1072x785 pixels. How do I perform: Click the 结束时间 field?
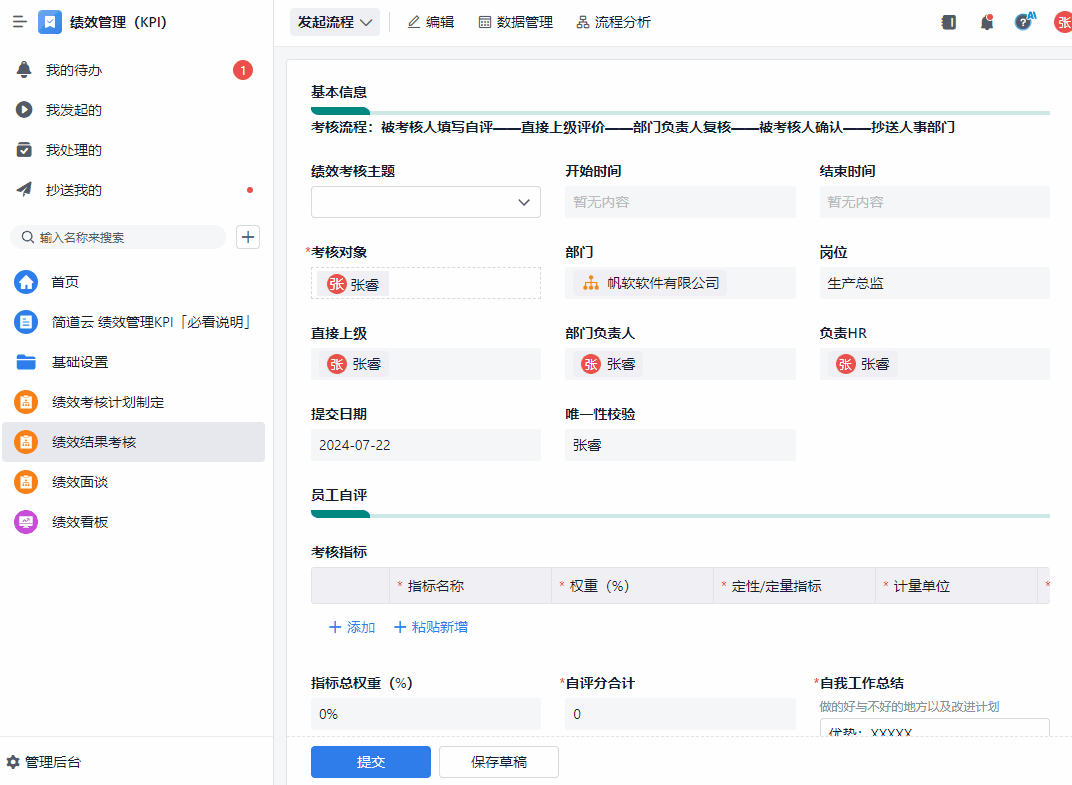click(x=935, y=202)
